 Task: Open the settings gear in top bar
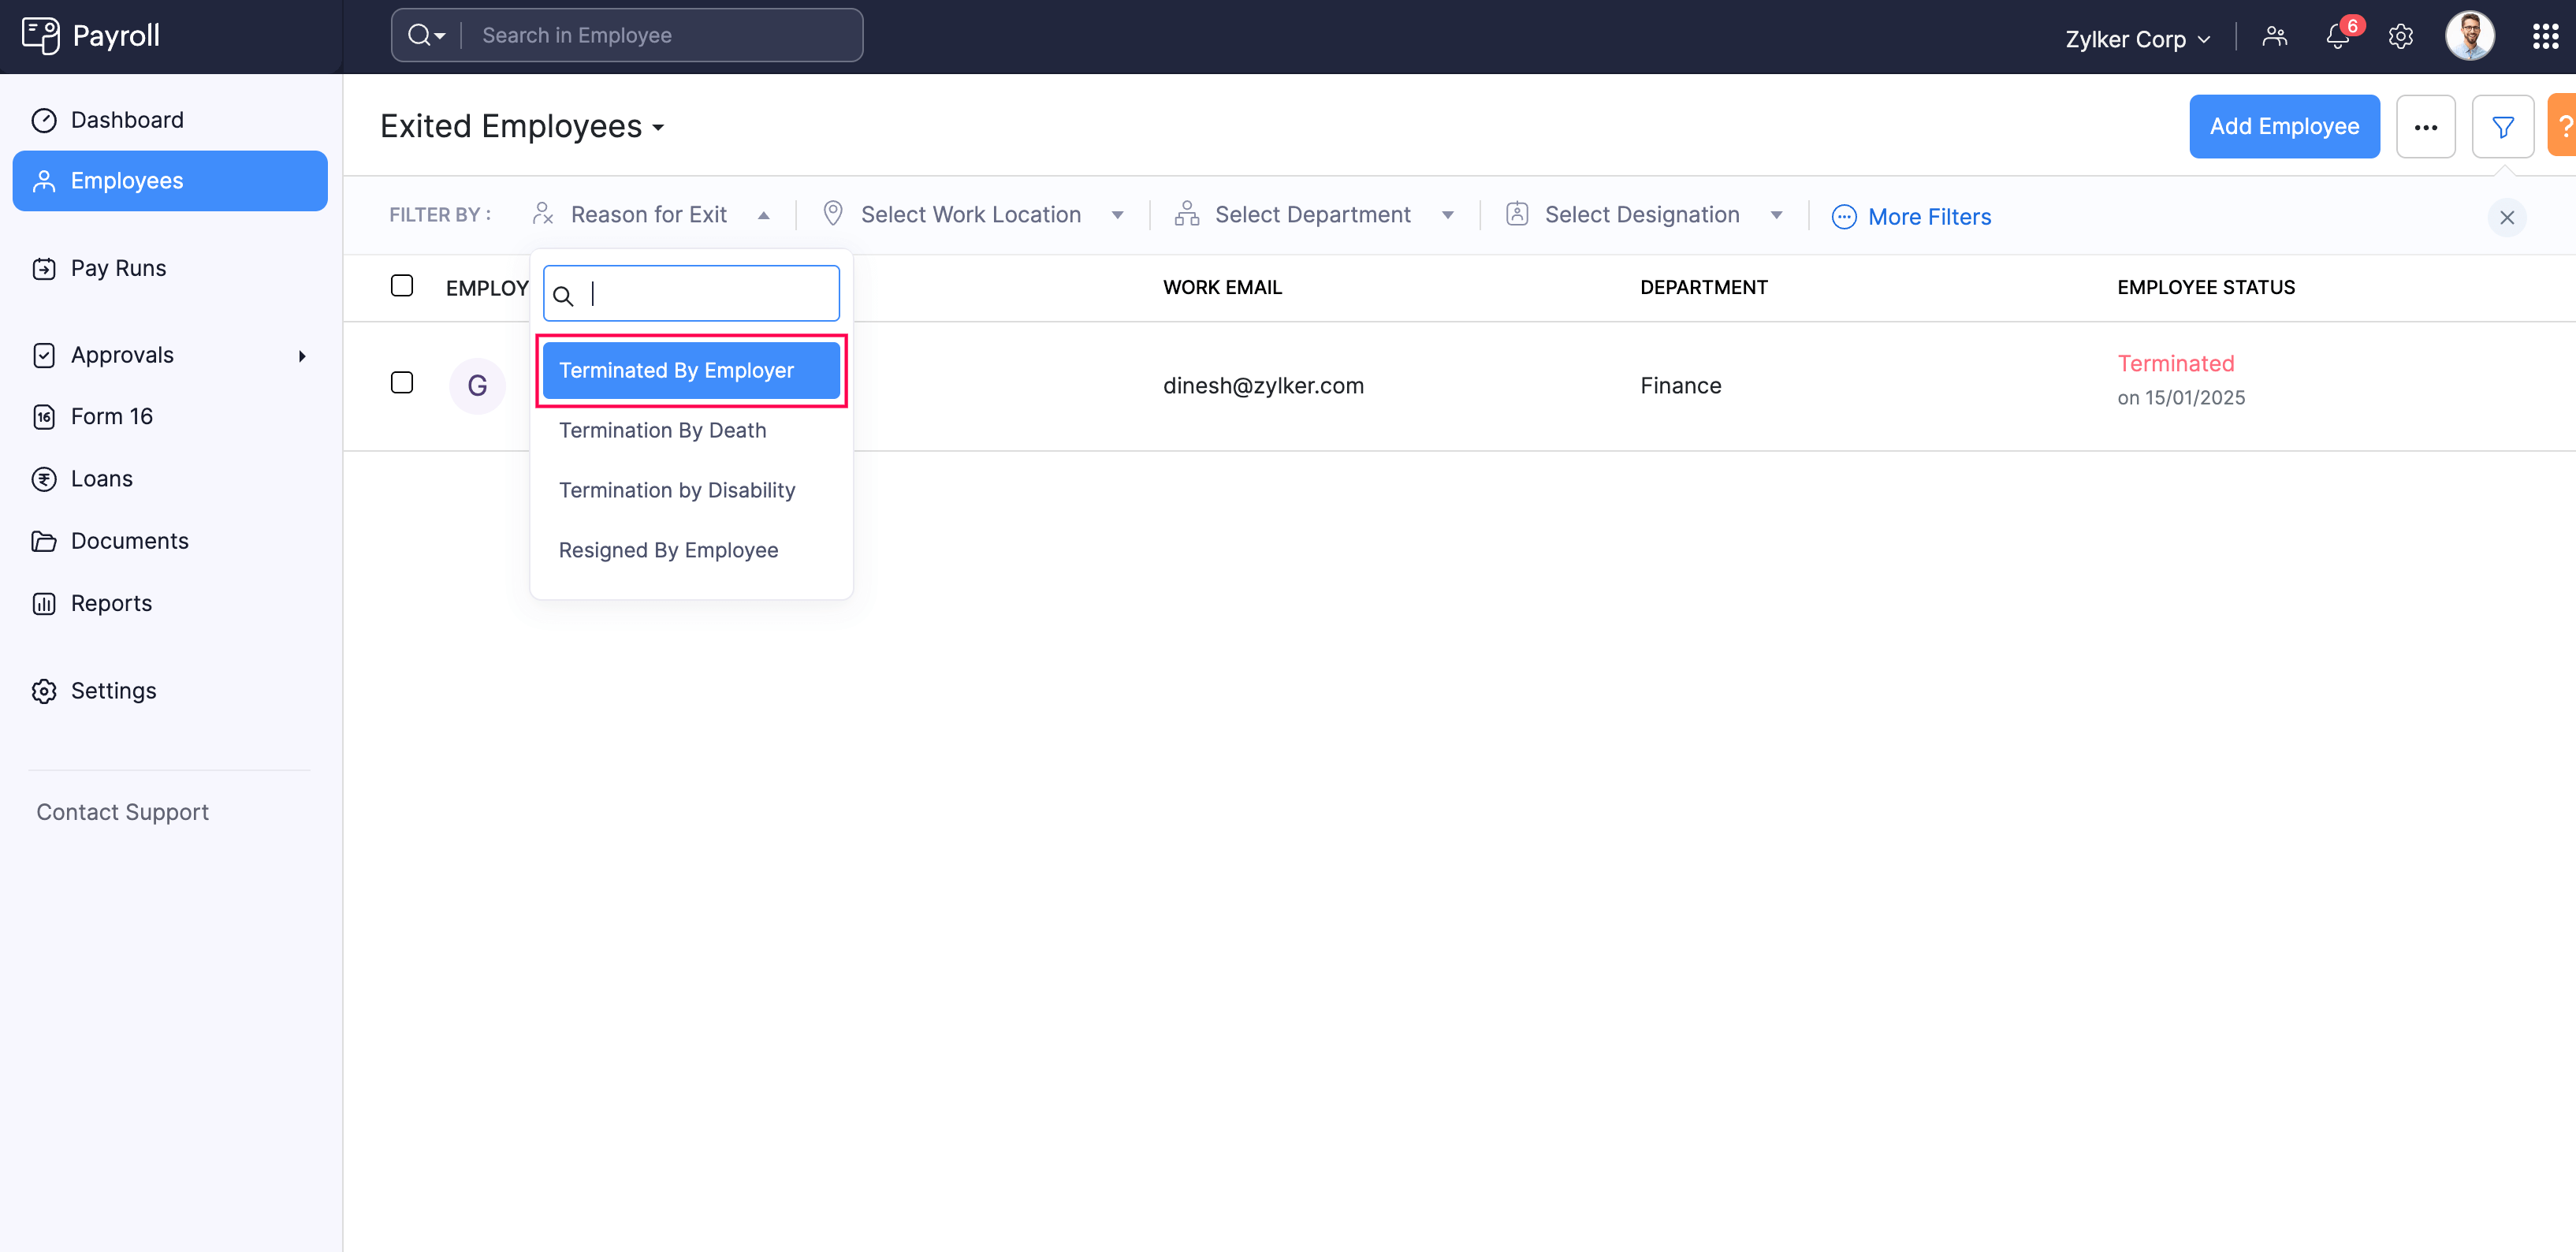(x=2401, y=38)
